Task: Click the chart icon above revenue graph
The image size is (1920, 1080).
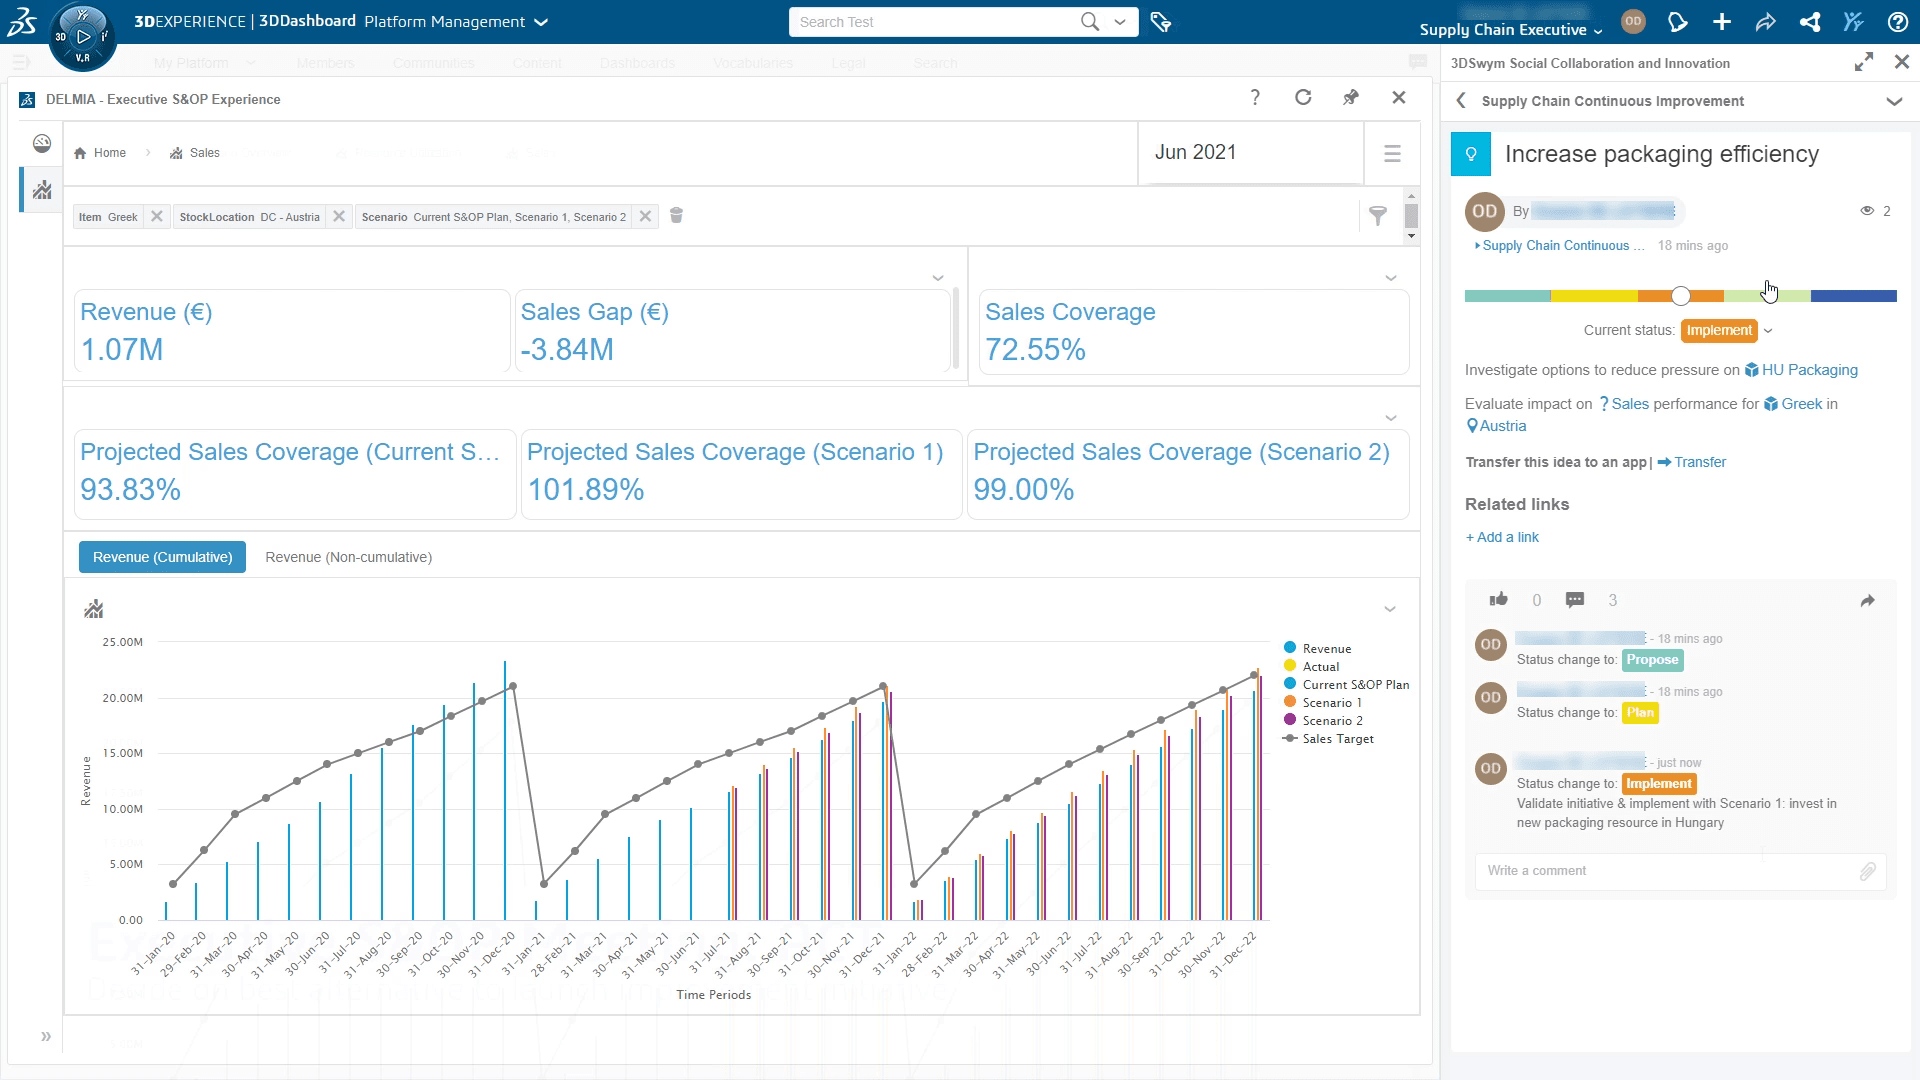Action: 94,609
